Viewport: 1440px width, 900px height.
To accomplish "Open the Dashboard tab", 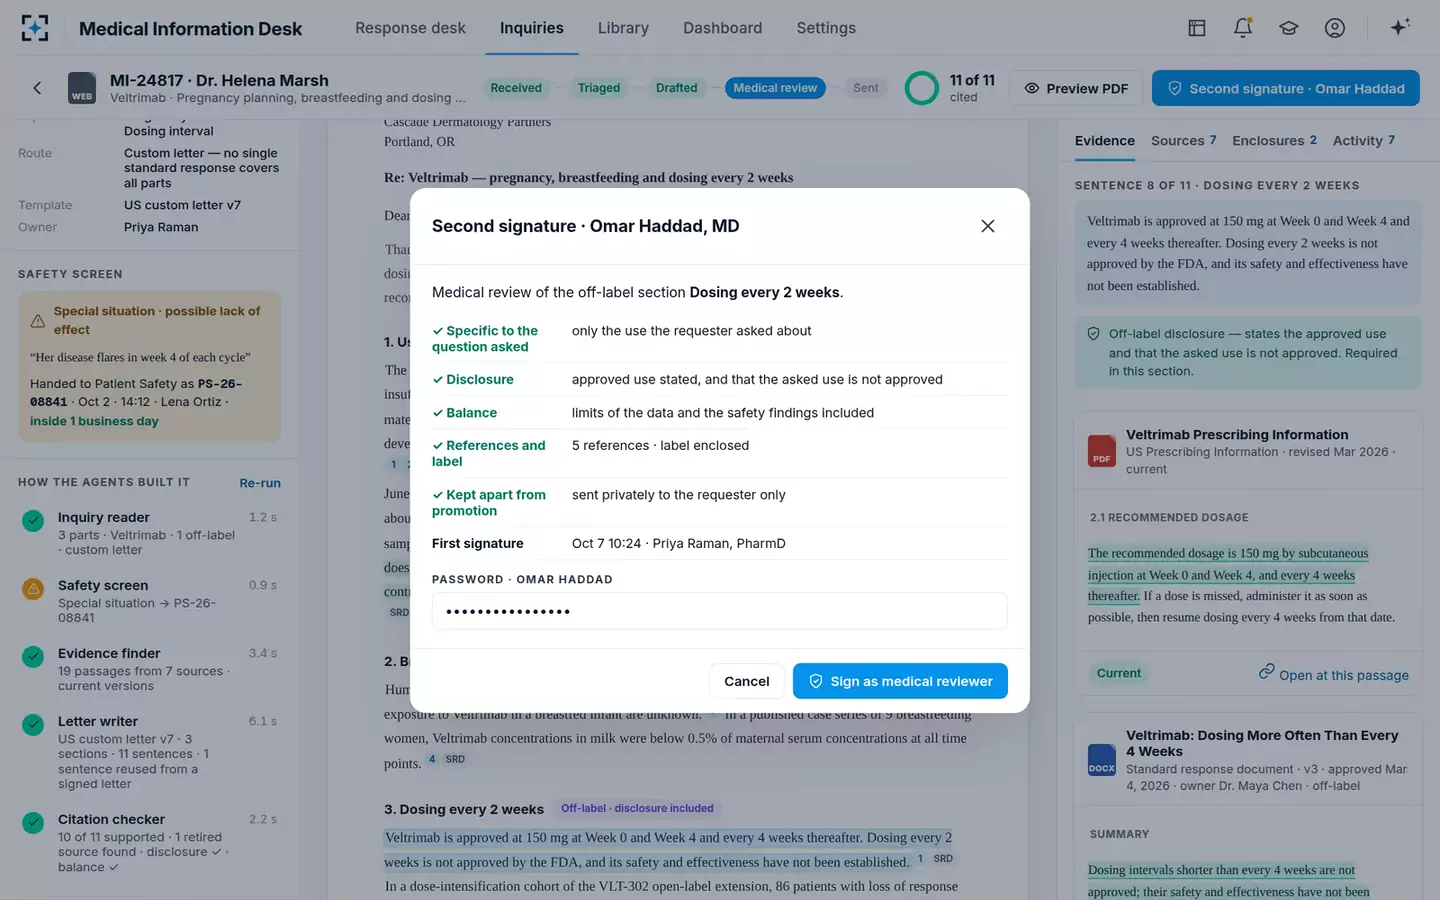I will (722, 28).
